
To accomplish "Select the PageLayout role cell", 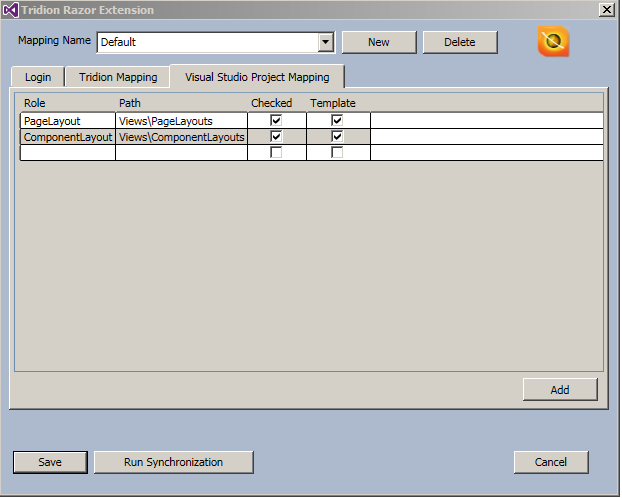I will tap(68, 121).
